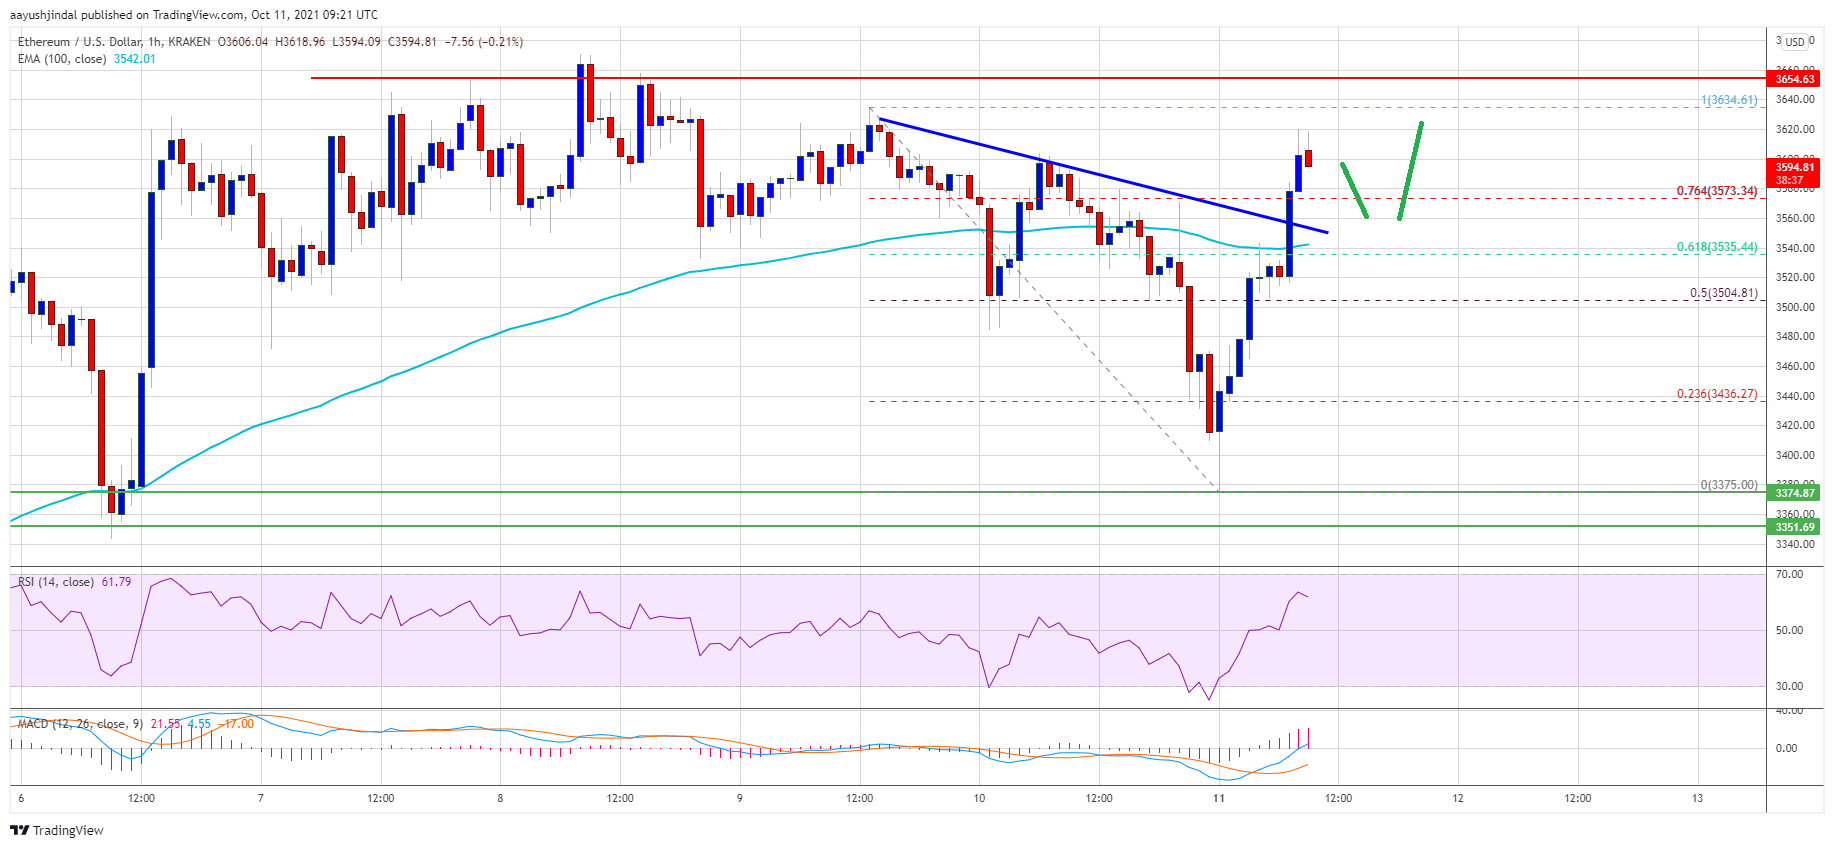Click Fibonacci label 0.618(3535.44)
The width and height of the screenshot is (1834, 848).
pos(1717,247)
